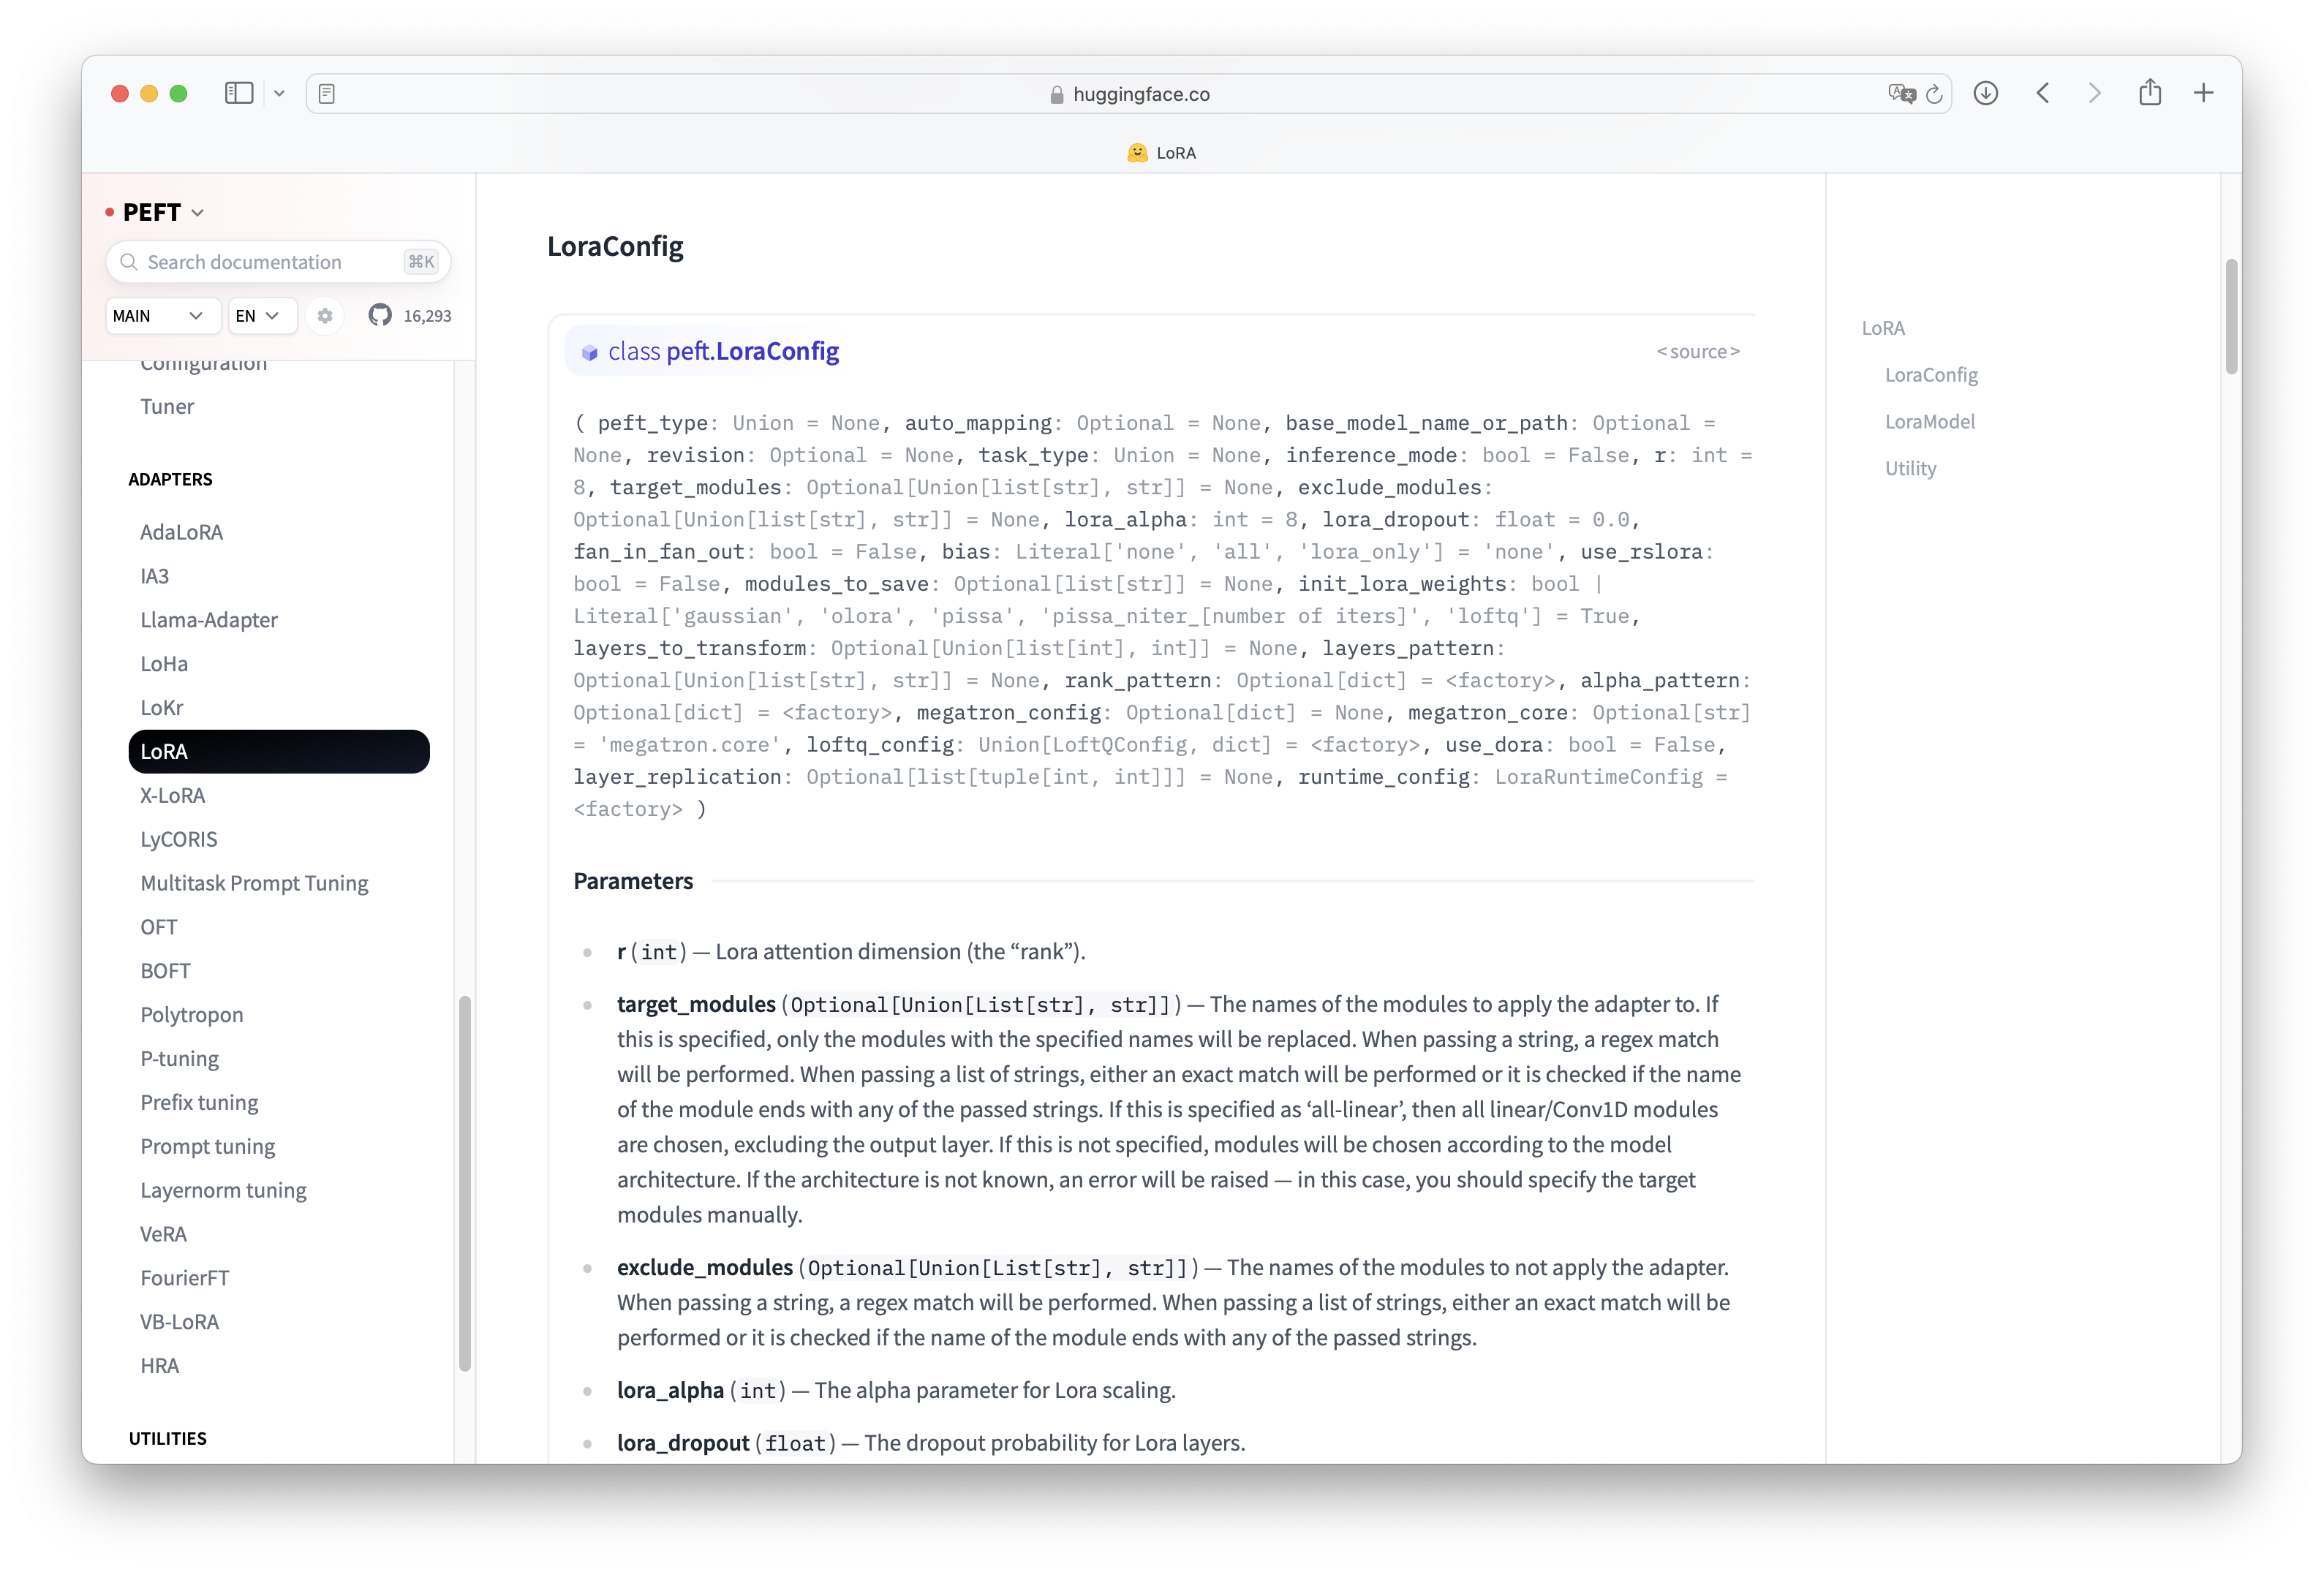Click the cube icon beside class peft.LoraConfig
This screenshot has width=2324, height=1572.
click(x=589, y=352)
